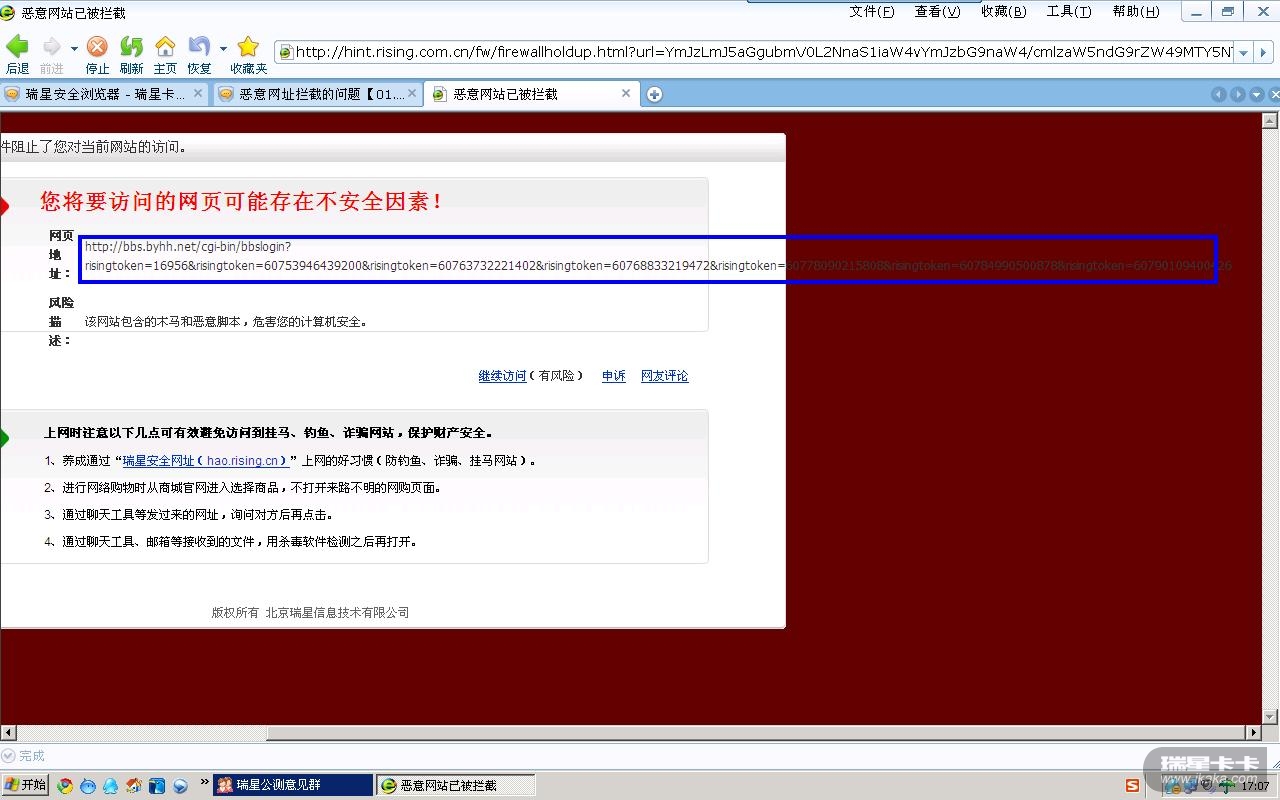Click the 您将要访问的网页可能存在不安全因素 heading
Screen dimensions: 1280x800
[241, 201]
